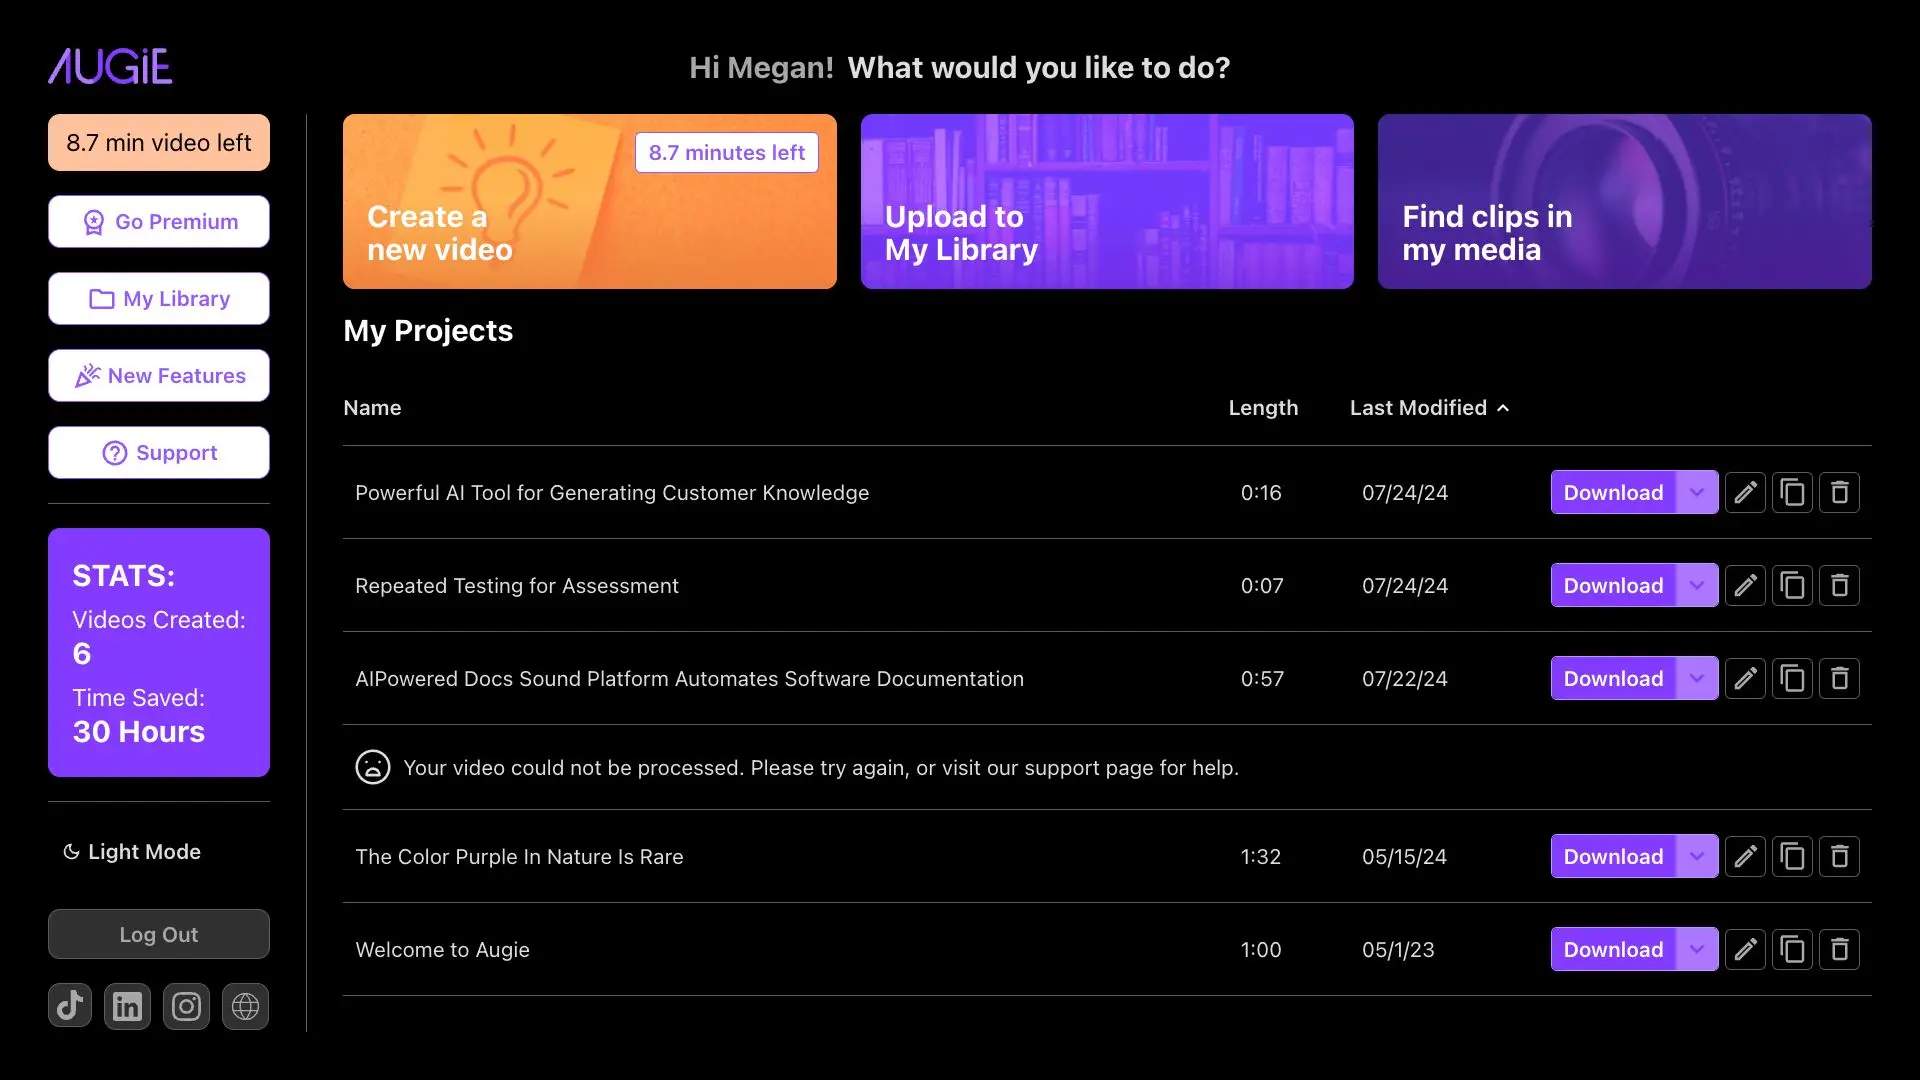Image resolution: width=1920 pixels, height=1080 pixels.
Task: Expand the Download dropdown for 'The Color Purple In Nature Is Rare'
Action: [x=1698, y=856]
